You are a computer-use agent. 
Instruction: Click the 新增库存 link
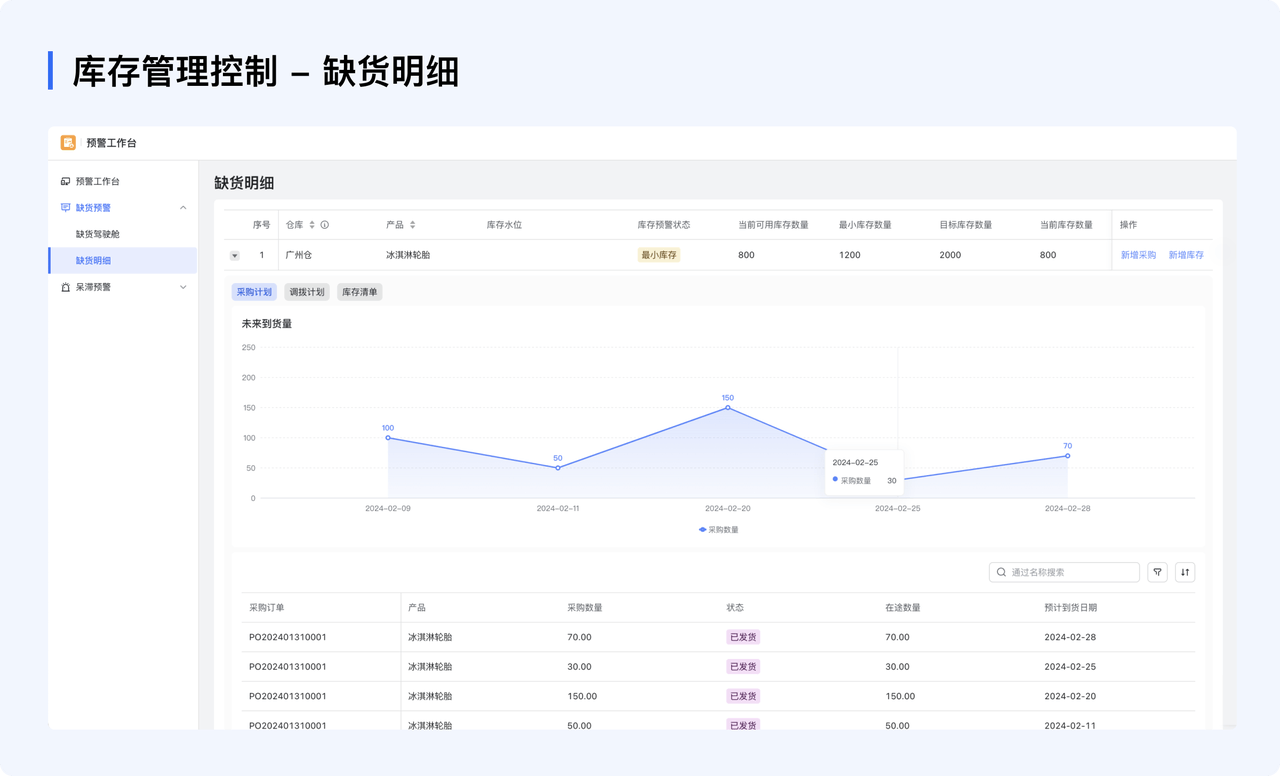[x=1186, y=255]
